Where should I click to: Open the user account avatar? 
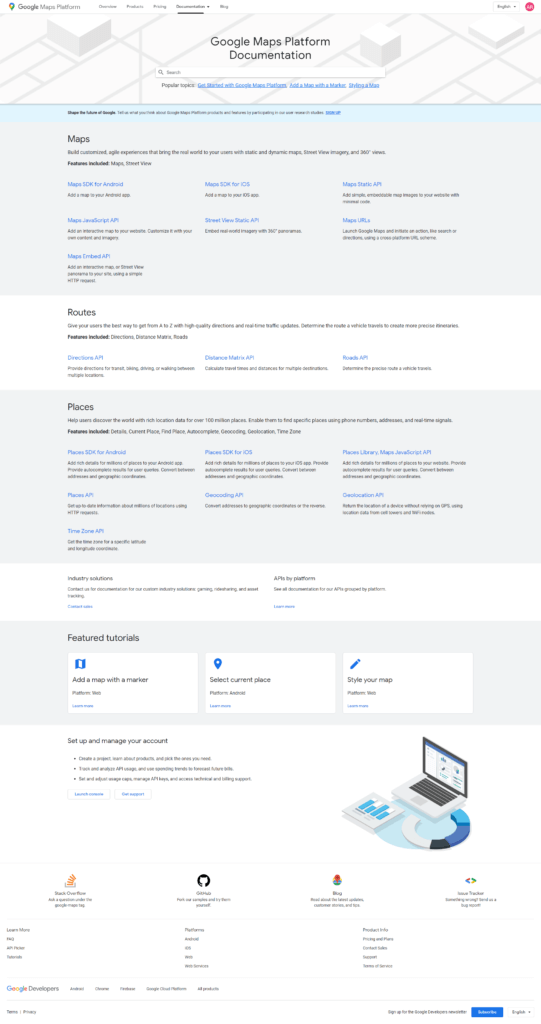pos(529,7)
